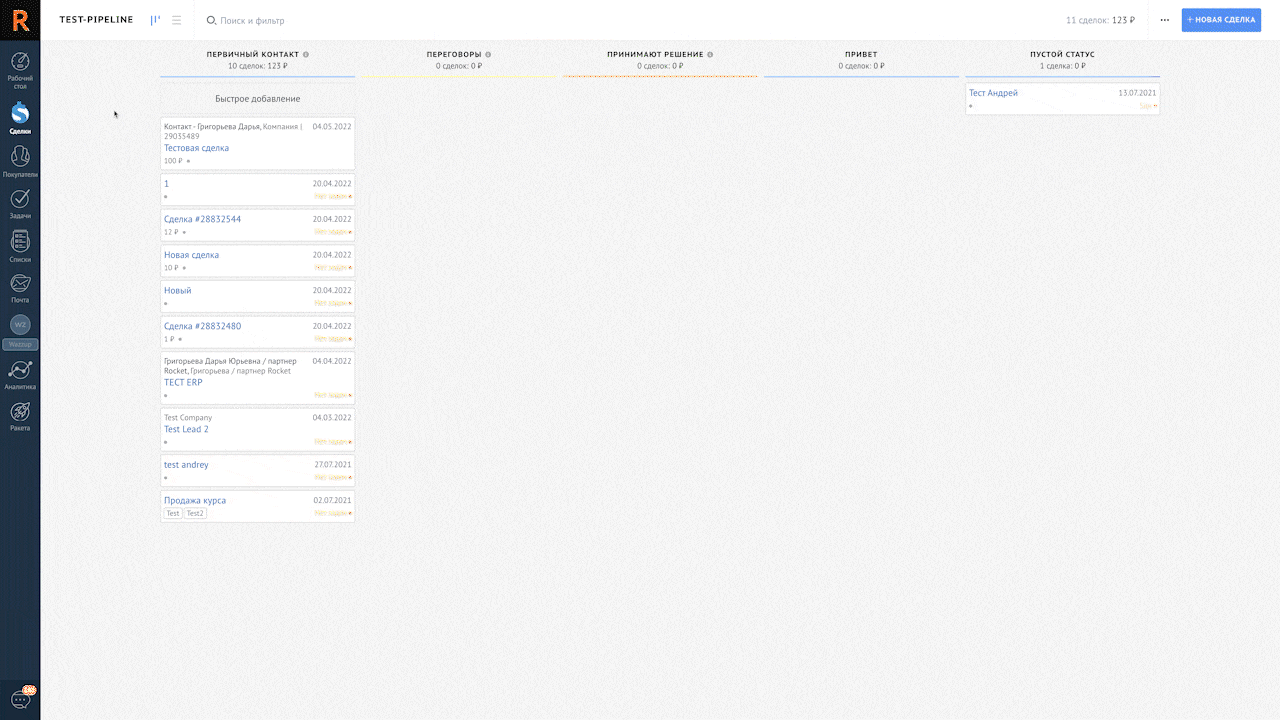1280x720 pixels.
Task: Click the Пустой статус column header
Action: (x=1062, y=55)
